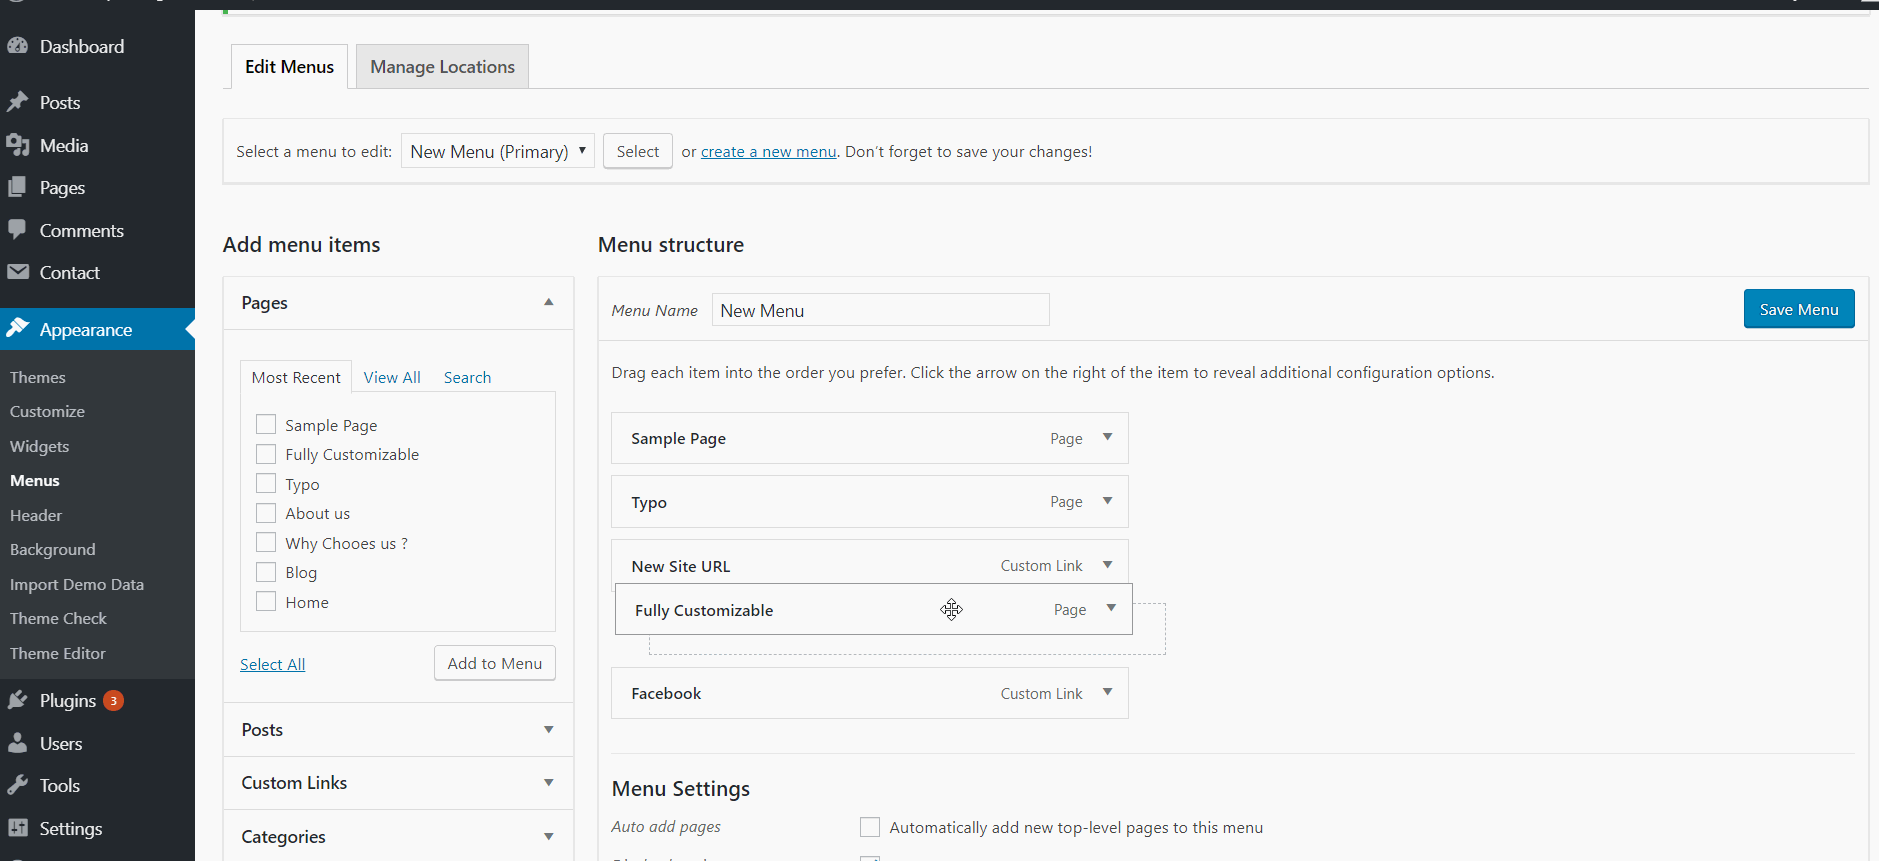The height and width of the screenshot is (861, 1879).
Task: Check the Fully Customizable page checkbox
Action: [x=266, y=454]
